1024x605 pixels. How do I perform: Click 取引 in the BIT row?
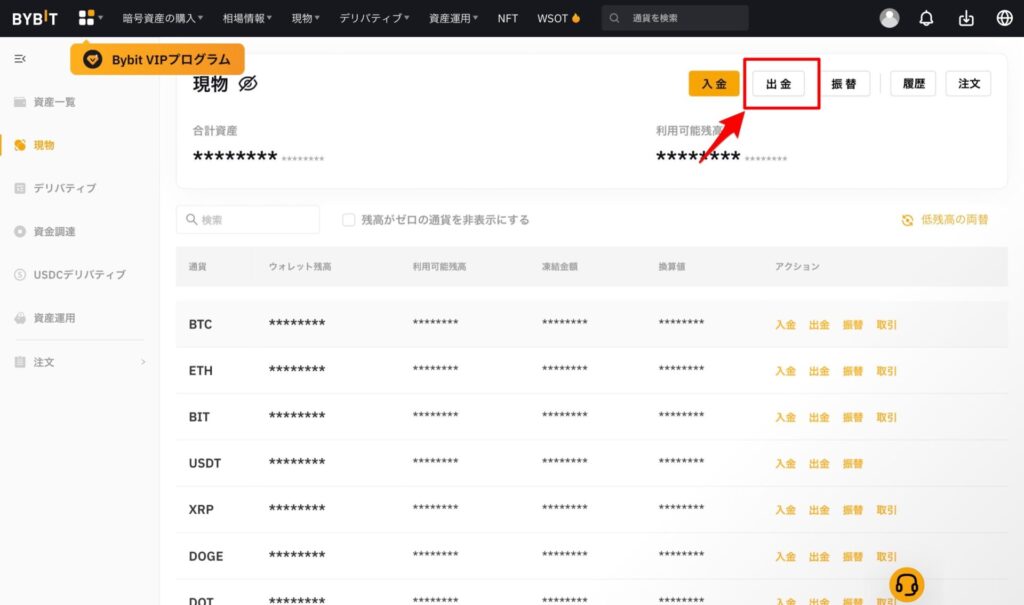click(886, 417)
